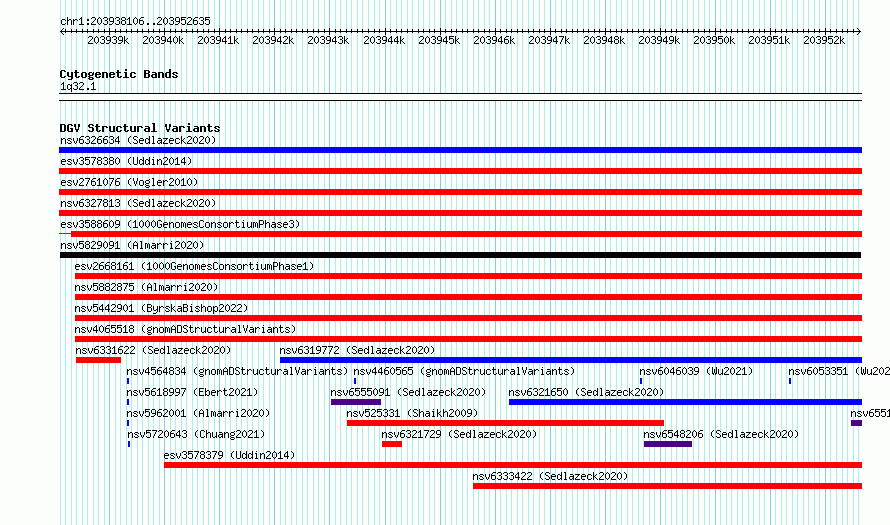890x525 pixels.
Task: Click esv2668161 (1000GenomesConsortiumPhase1) label
Action: (194, 266)
